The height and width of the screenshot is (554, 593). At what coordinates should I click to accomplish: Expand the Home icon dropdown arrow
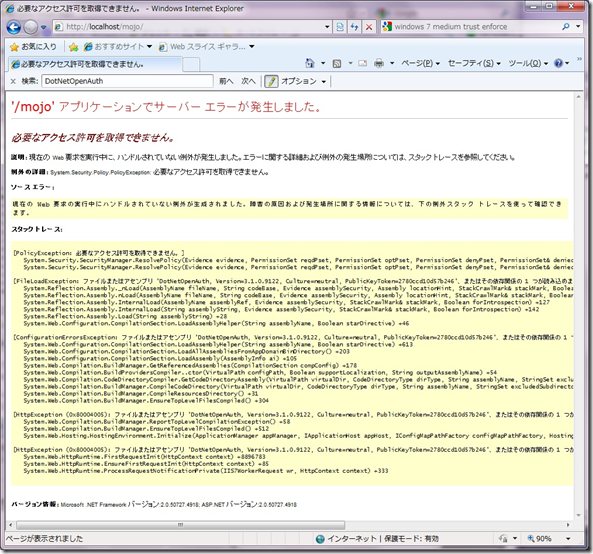point(323,63)
